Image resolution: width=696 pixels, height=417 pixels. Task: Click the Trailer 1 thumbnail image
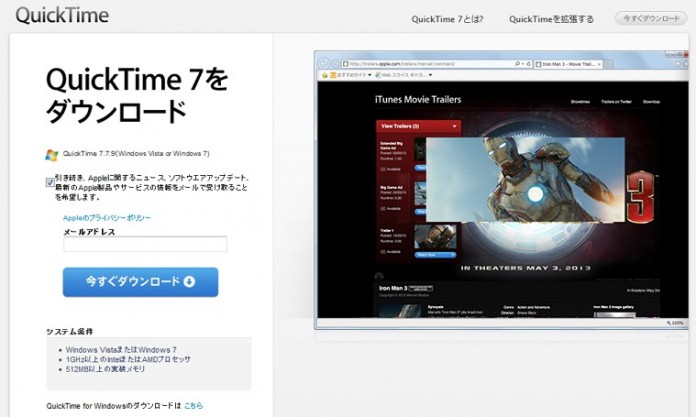(435, 237)
